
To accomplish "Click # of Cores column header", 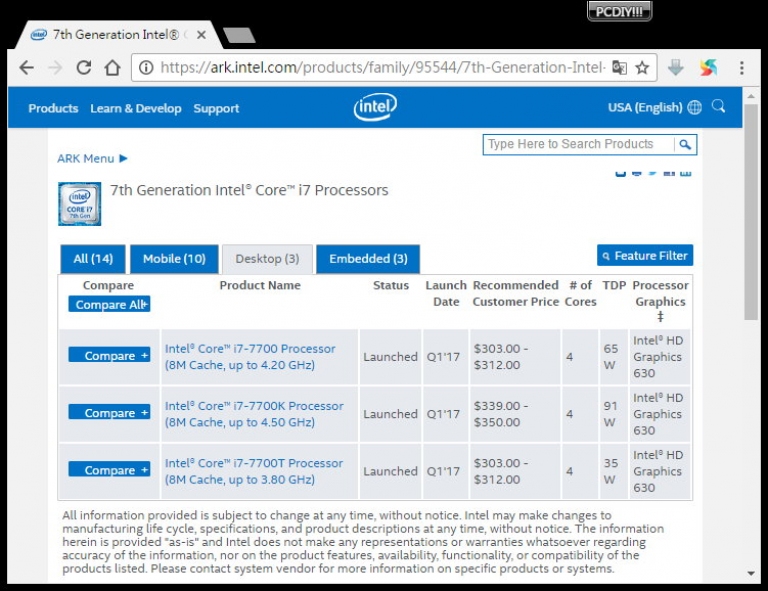I will pos(580,293).
